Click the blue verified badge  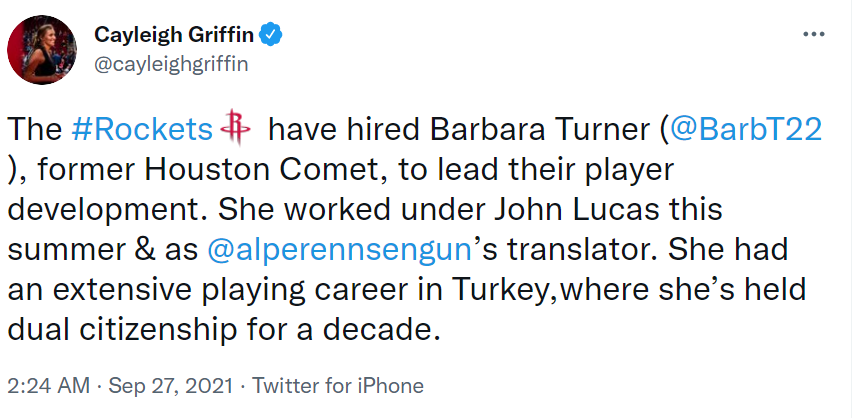click(x=270, y=35)
